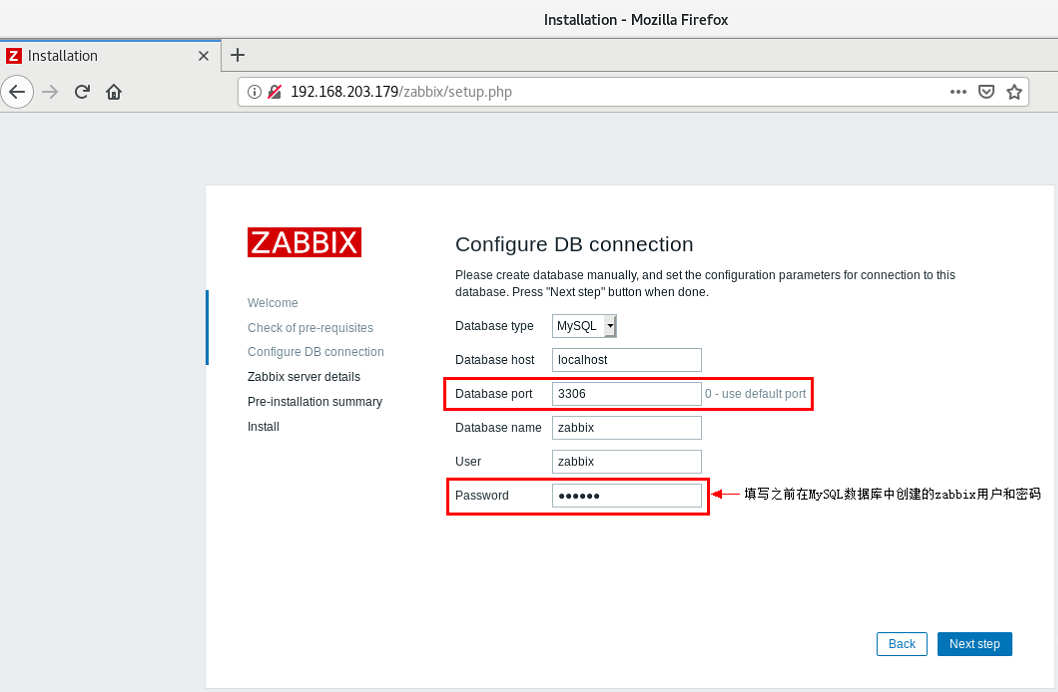
Task: Click the Database host input field
Action: pyautogui.click(x=627, y=359)
